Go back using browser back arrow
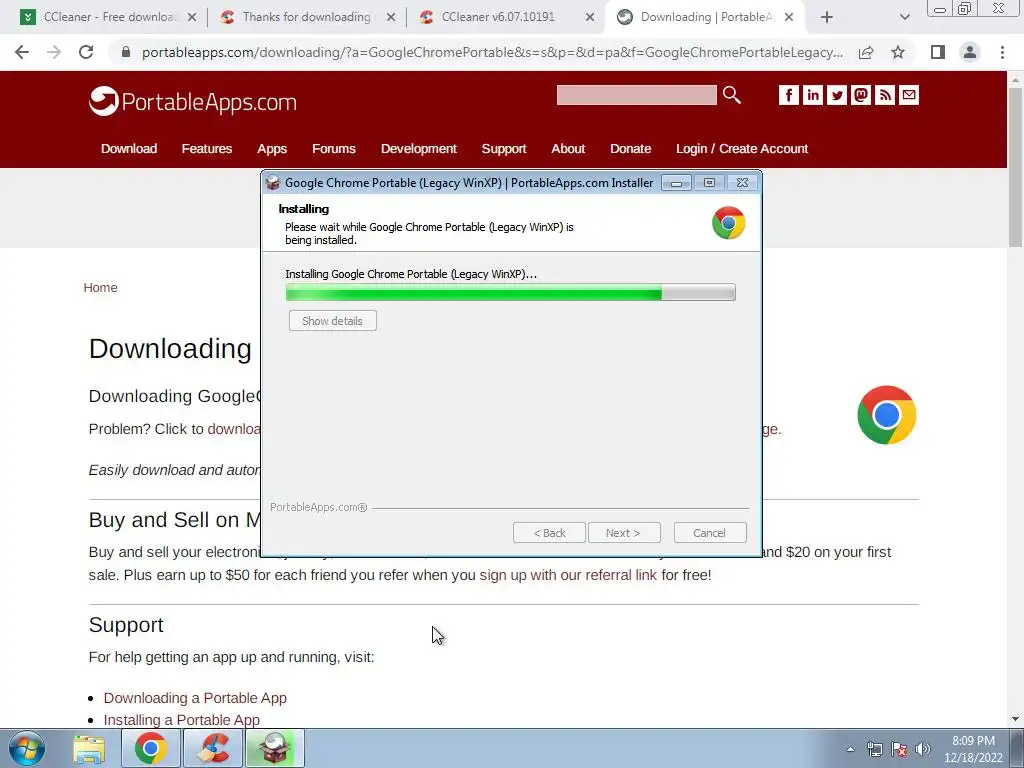The width and height of the screenshot is (1024, 768). coord(22,52)
